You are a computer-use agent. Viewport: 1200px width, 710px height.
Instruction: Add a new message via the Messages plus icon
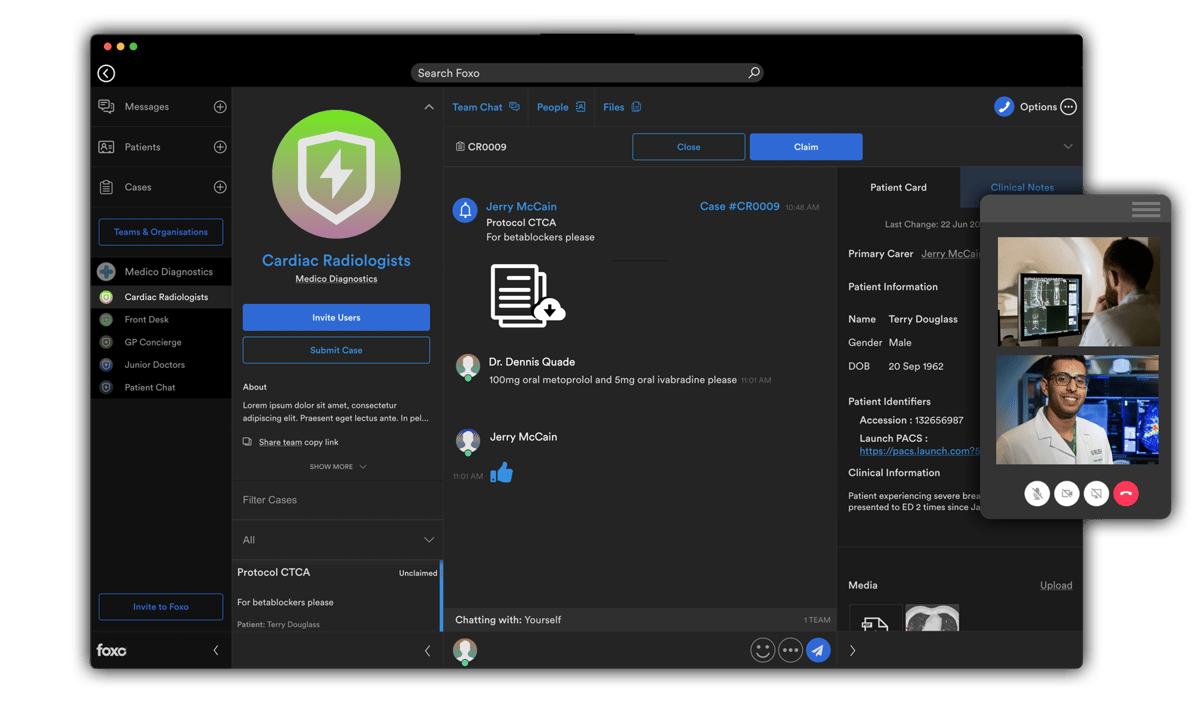click(x=222, y=107)
